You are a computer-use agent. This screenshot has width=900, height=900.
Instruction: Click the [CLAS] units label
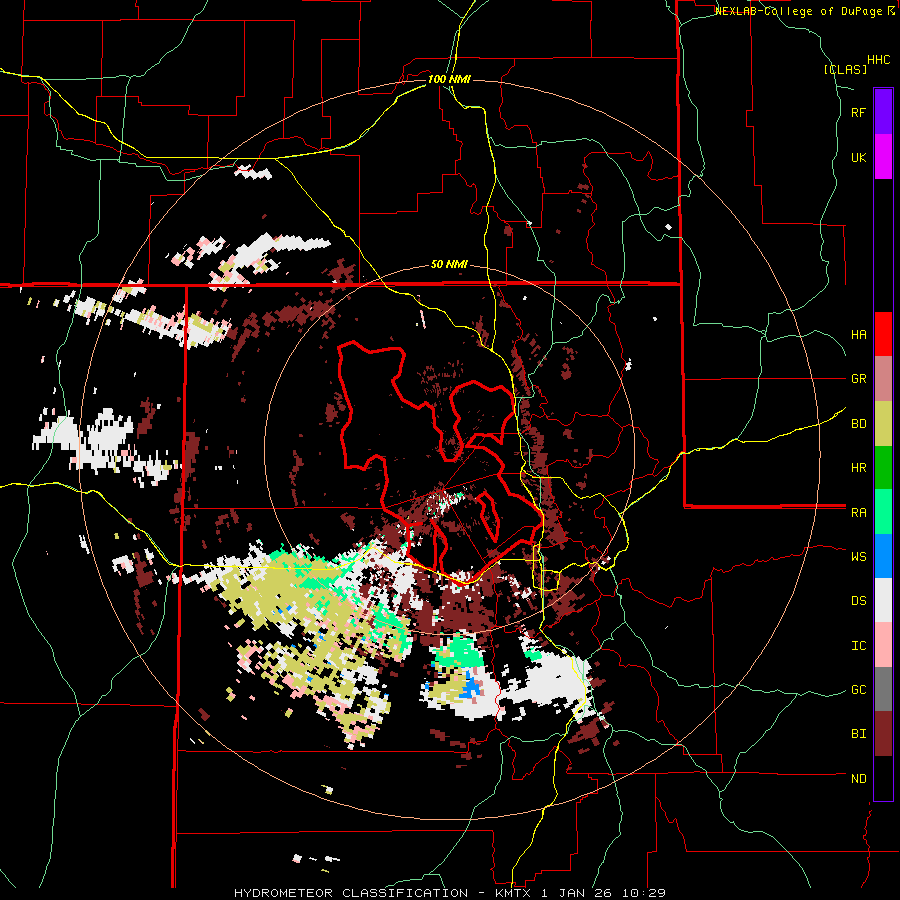(x=845, y=69)
